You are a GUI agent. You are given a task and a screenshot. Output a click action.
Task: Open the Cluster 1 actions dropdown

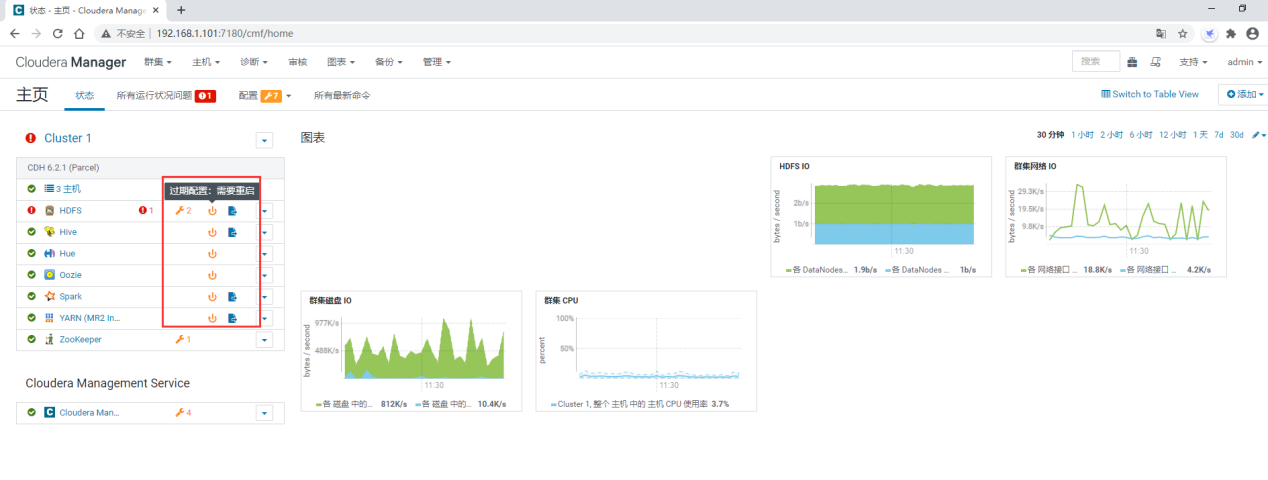pos(265,139)
